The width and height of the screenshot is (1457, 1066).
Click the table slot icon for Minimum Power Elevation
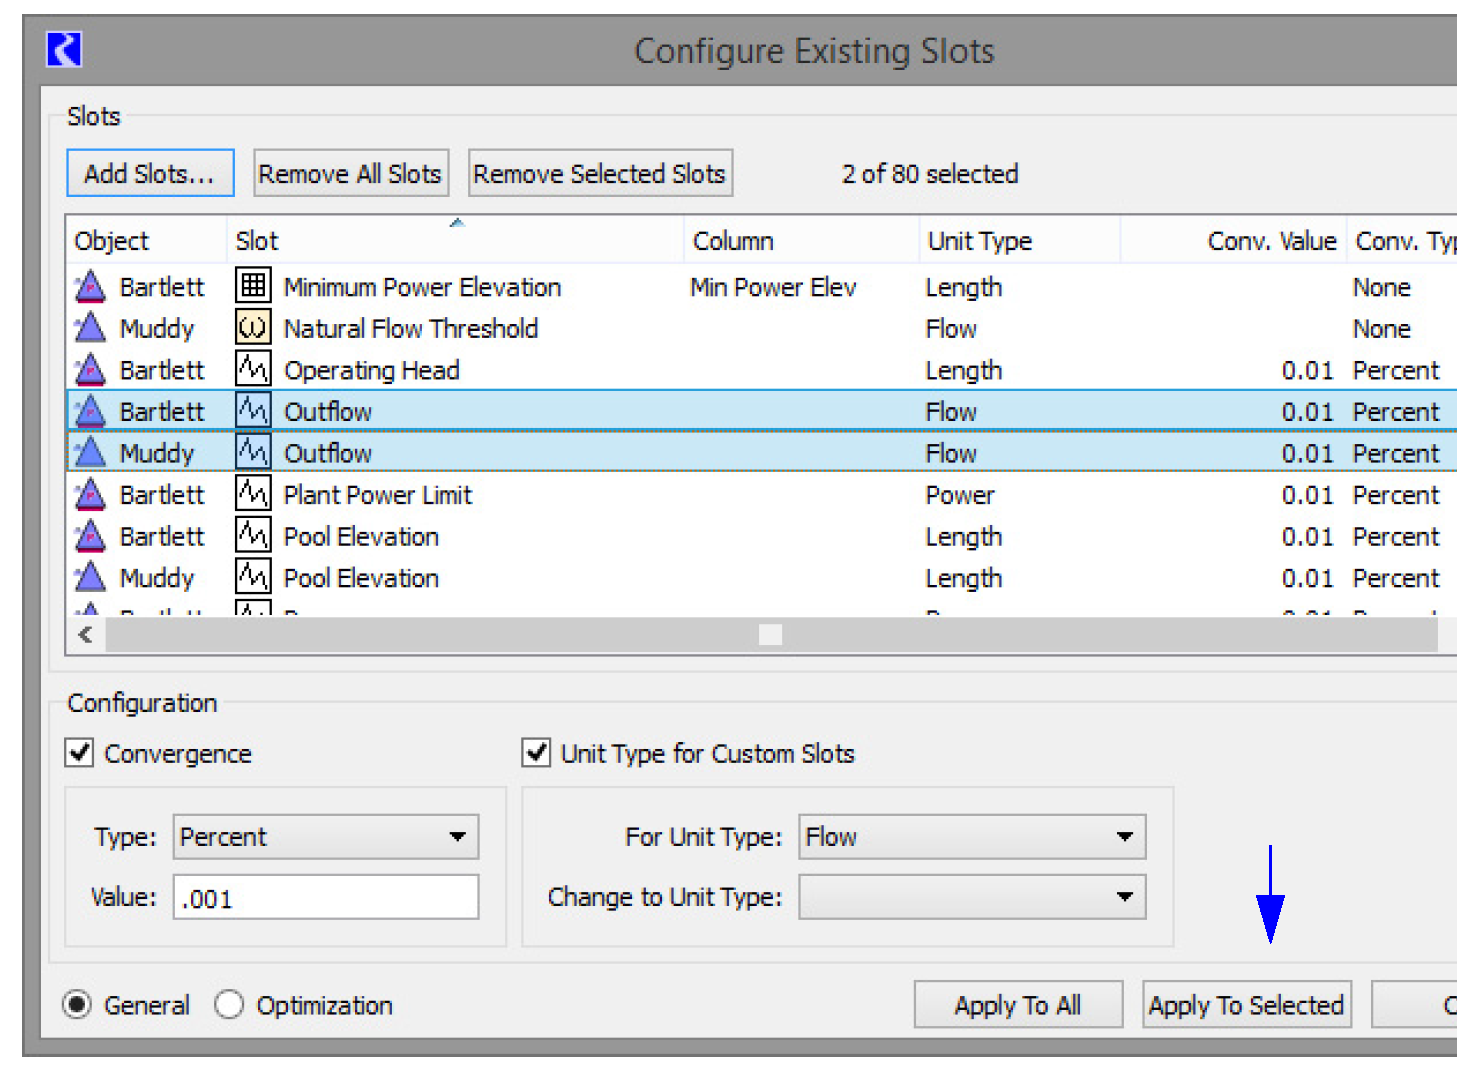tap(253, 286)
